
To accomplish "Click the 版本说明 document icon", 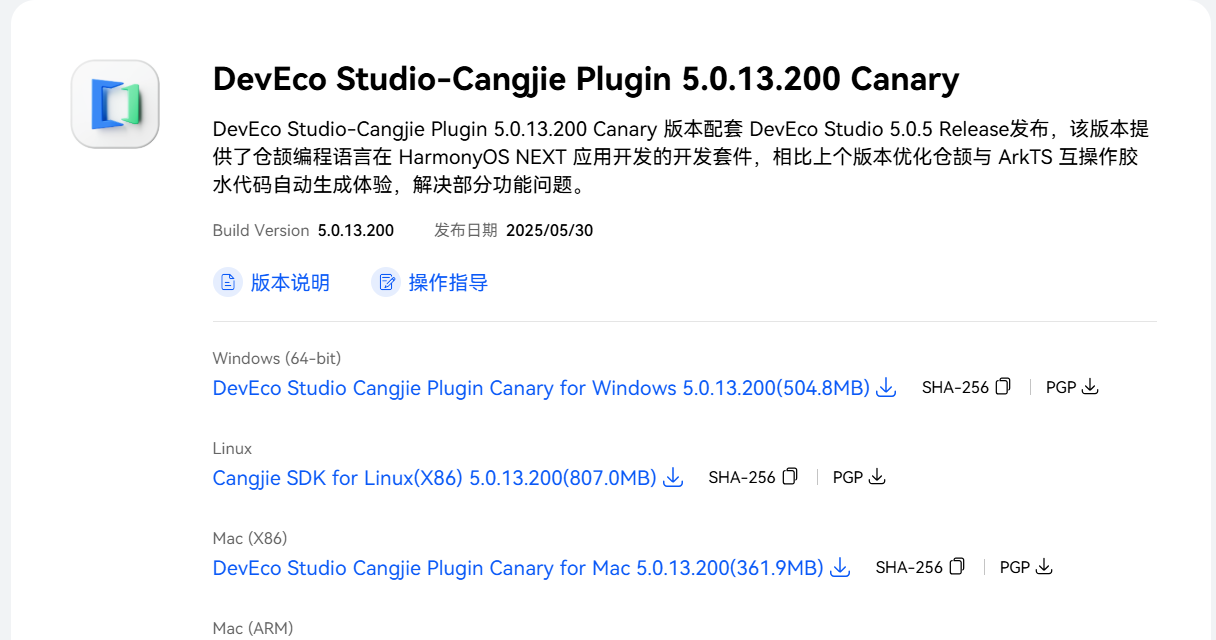I will click(228, 283).
